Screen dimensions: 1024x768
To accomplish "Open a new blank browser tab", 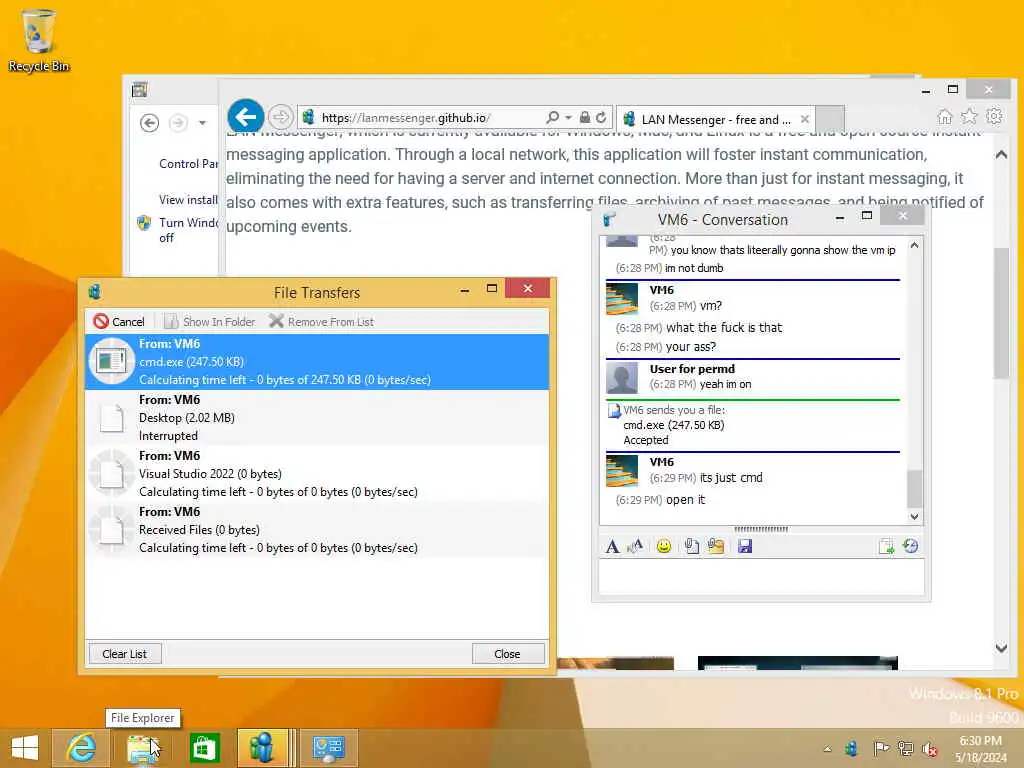I will pyautogui.click(x=830, y=119).
